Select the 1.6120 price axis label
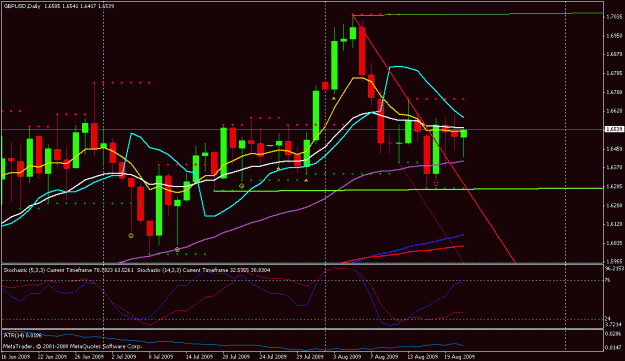 point(613,224)
